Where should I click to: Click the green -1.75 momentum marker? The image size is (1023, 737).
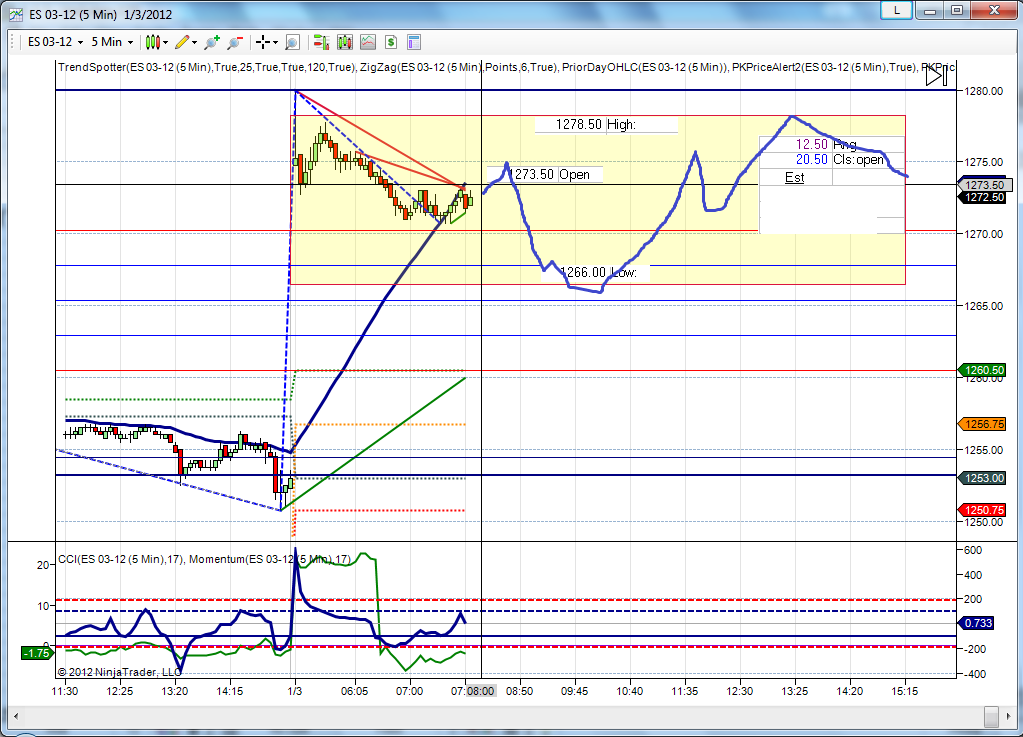36,653
